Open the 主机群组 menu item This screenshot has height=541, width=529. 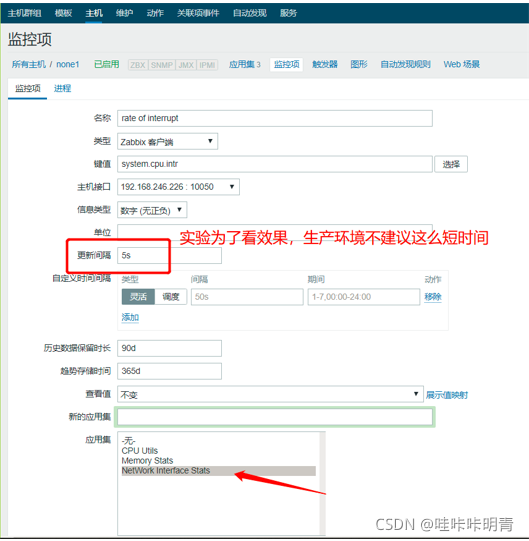pos(24,13)
